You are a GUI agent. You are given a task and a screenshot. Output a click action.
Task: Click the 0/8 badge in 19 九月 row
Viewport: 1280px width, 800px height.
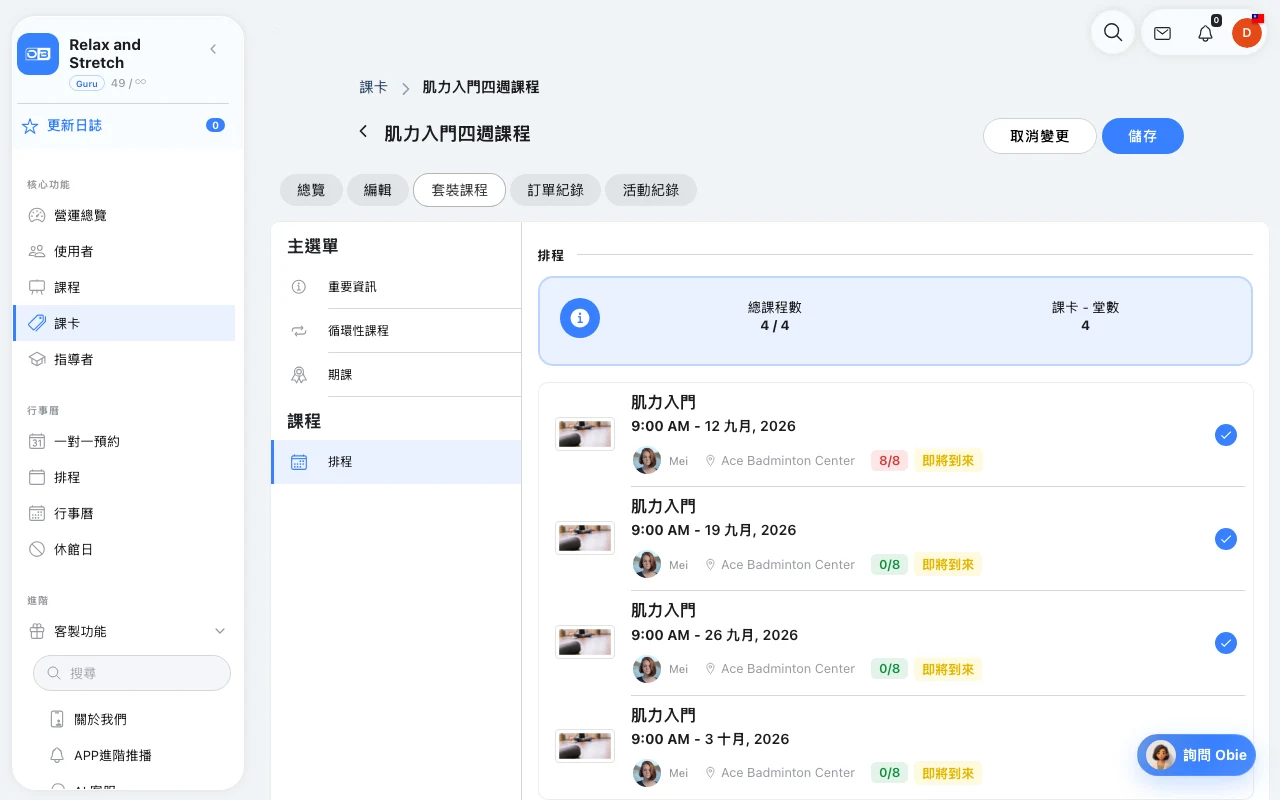tap(889, 565)
